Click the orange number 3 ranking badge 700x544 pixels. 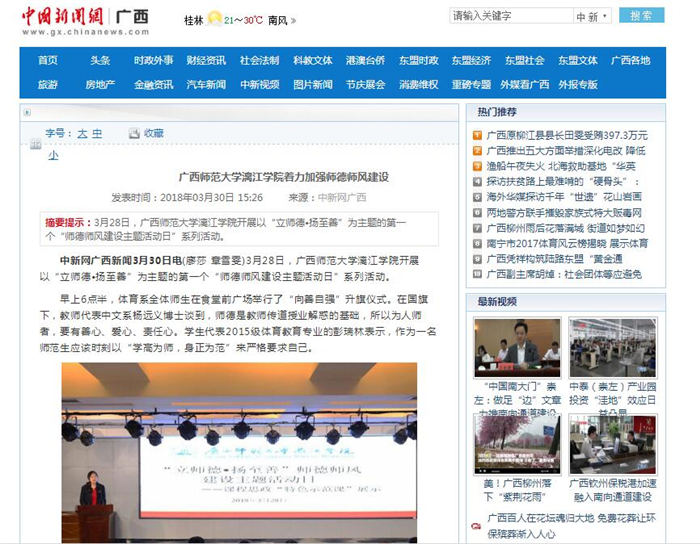pyautogui.click(x=478, y=166)
